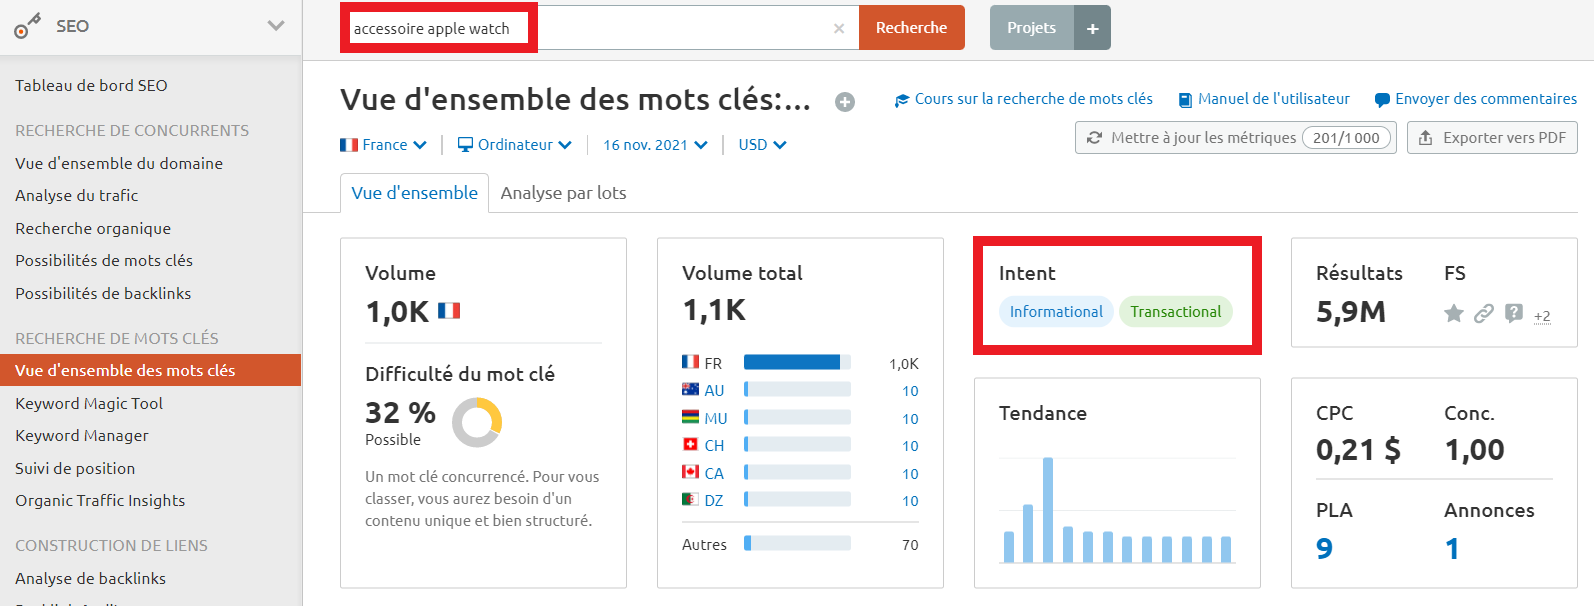Click the Transactional intent tag

pos(1176,312)
